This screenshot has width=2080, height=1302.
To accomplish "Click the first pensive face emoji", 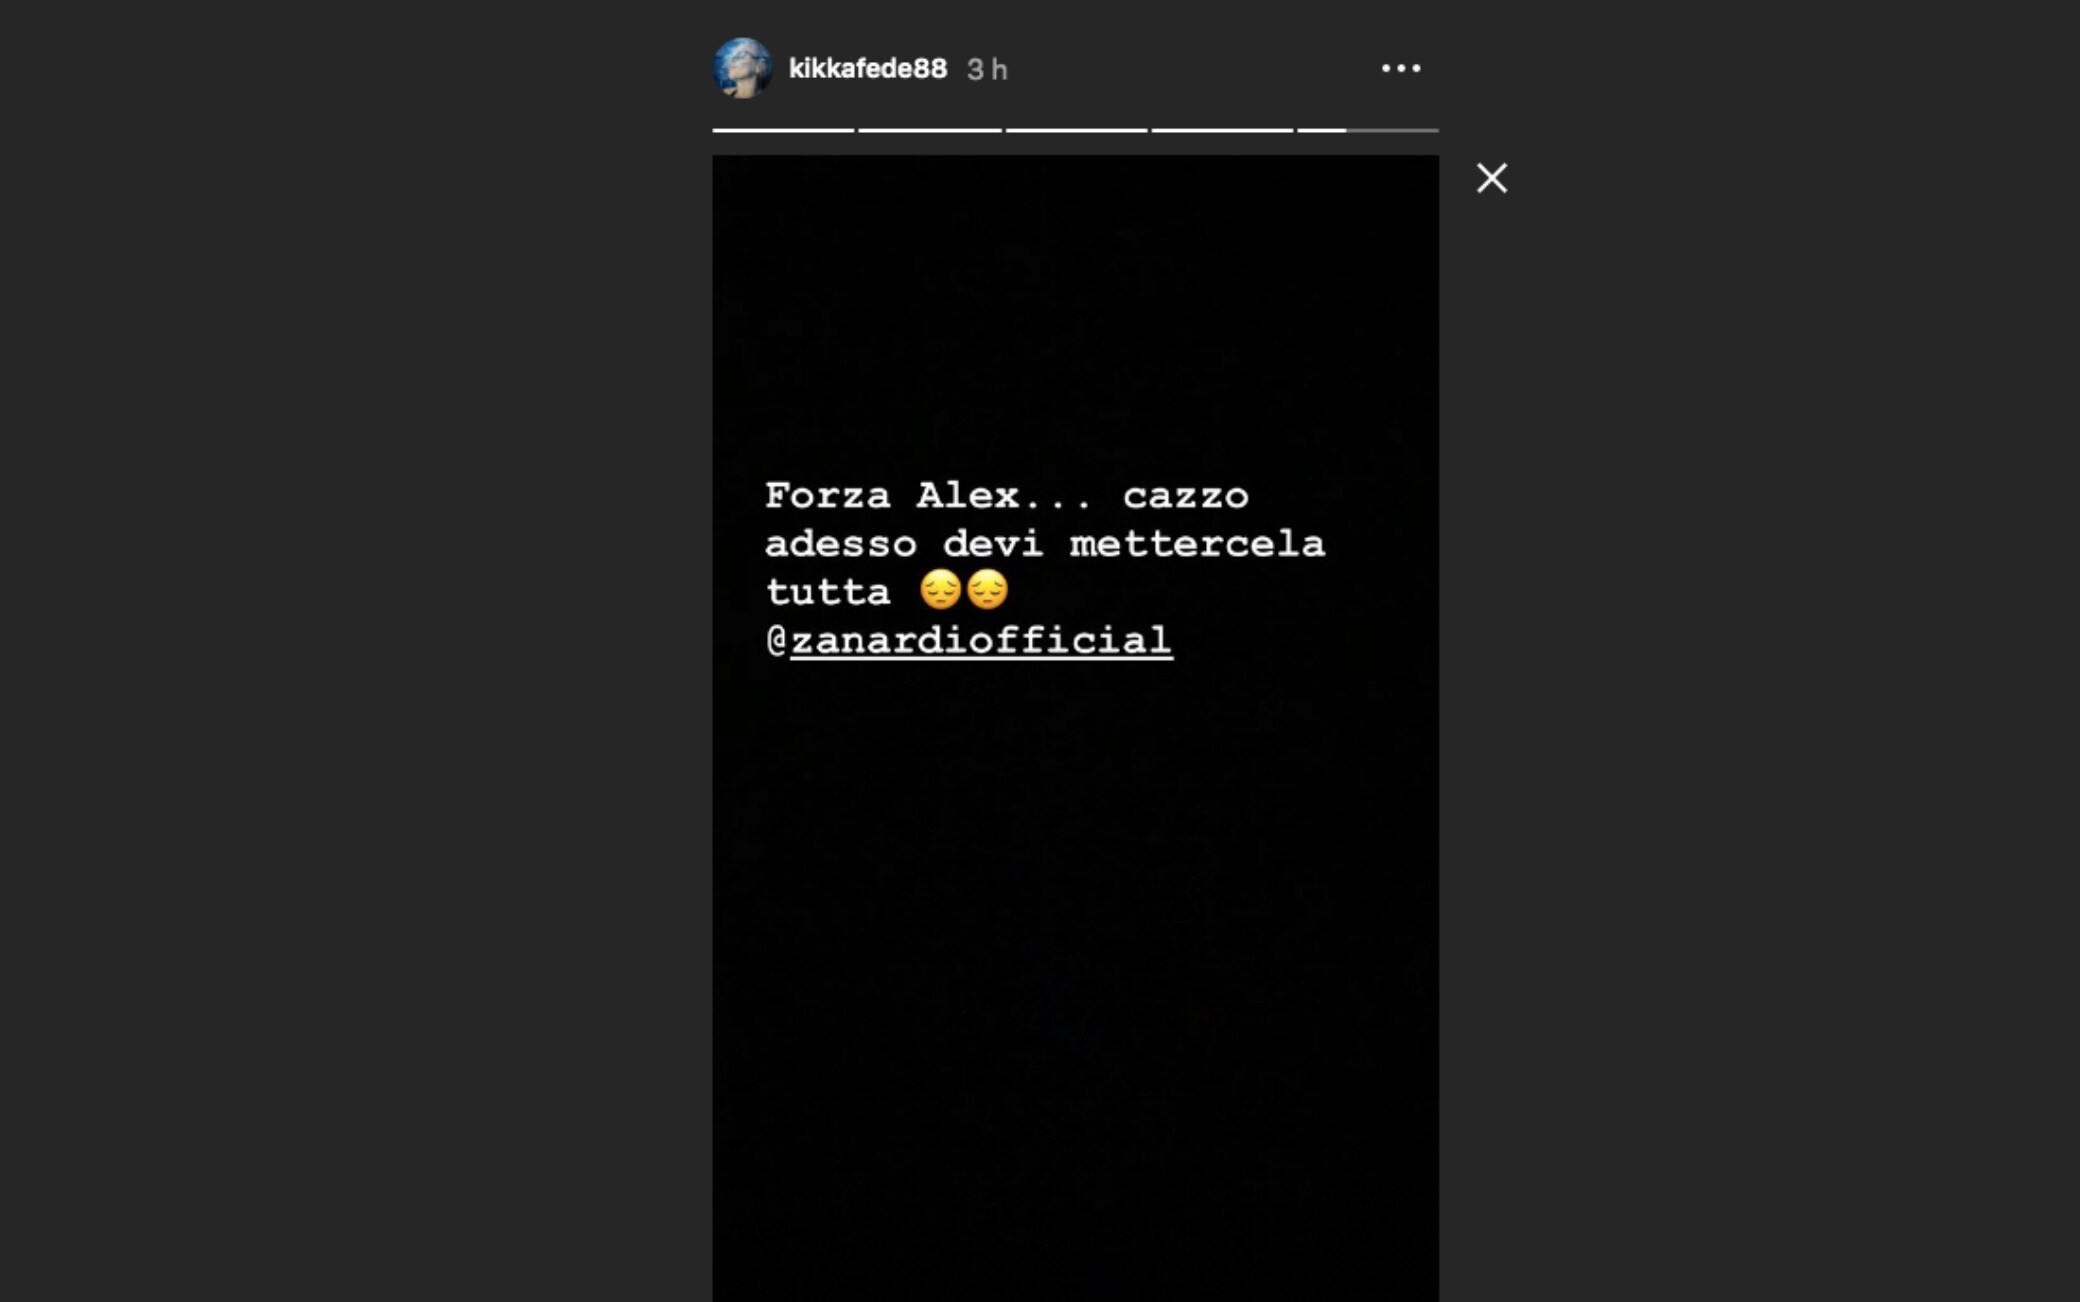I will 940,590.
